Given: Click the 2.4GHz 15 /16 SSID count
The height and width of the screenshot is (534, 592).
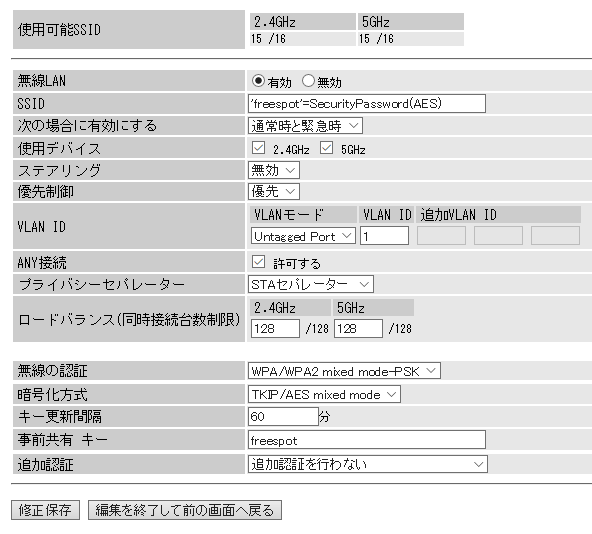Looking at the screenshot, I should tap(268, 39).
